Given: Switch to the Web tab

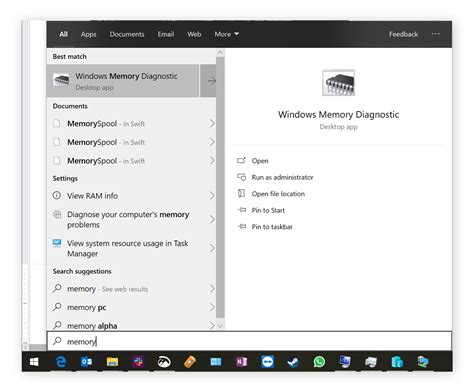Looking at the screenshot, I should click(194, 34).
